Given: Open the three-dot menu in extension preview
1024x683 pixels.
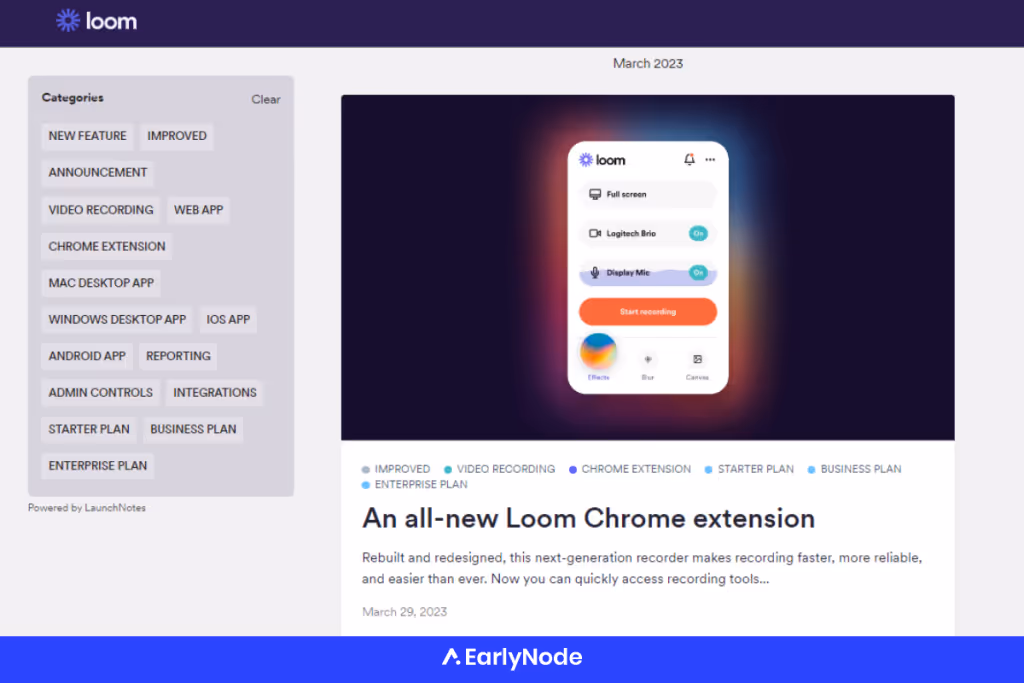Looking at the screenshot, I should pos(710,160).
